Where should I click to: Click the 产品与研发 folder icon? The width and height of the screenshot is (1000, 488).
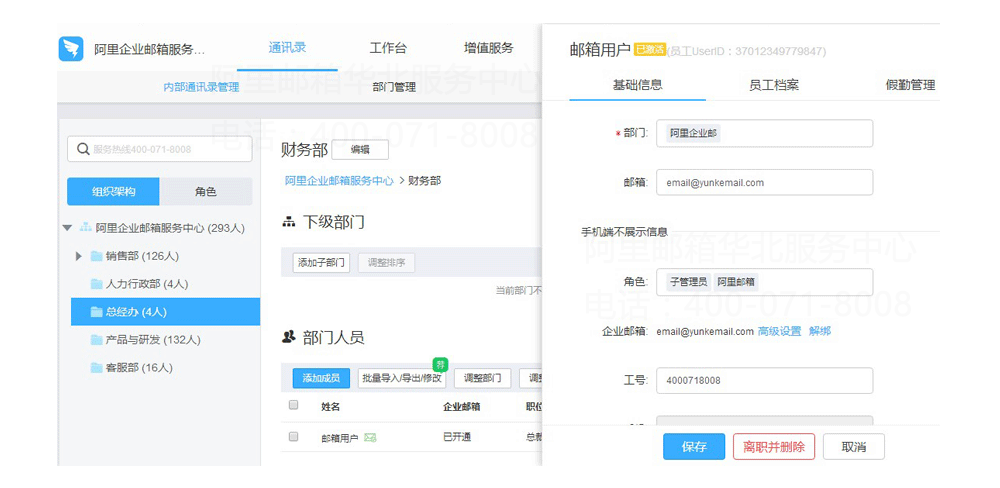point(97,340)
